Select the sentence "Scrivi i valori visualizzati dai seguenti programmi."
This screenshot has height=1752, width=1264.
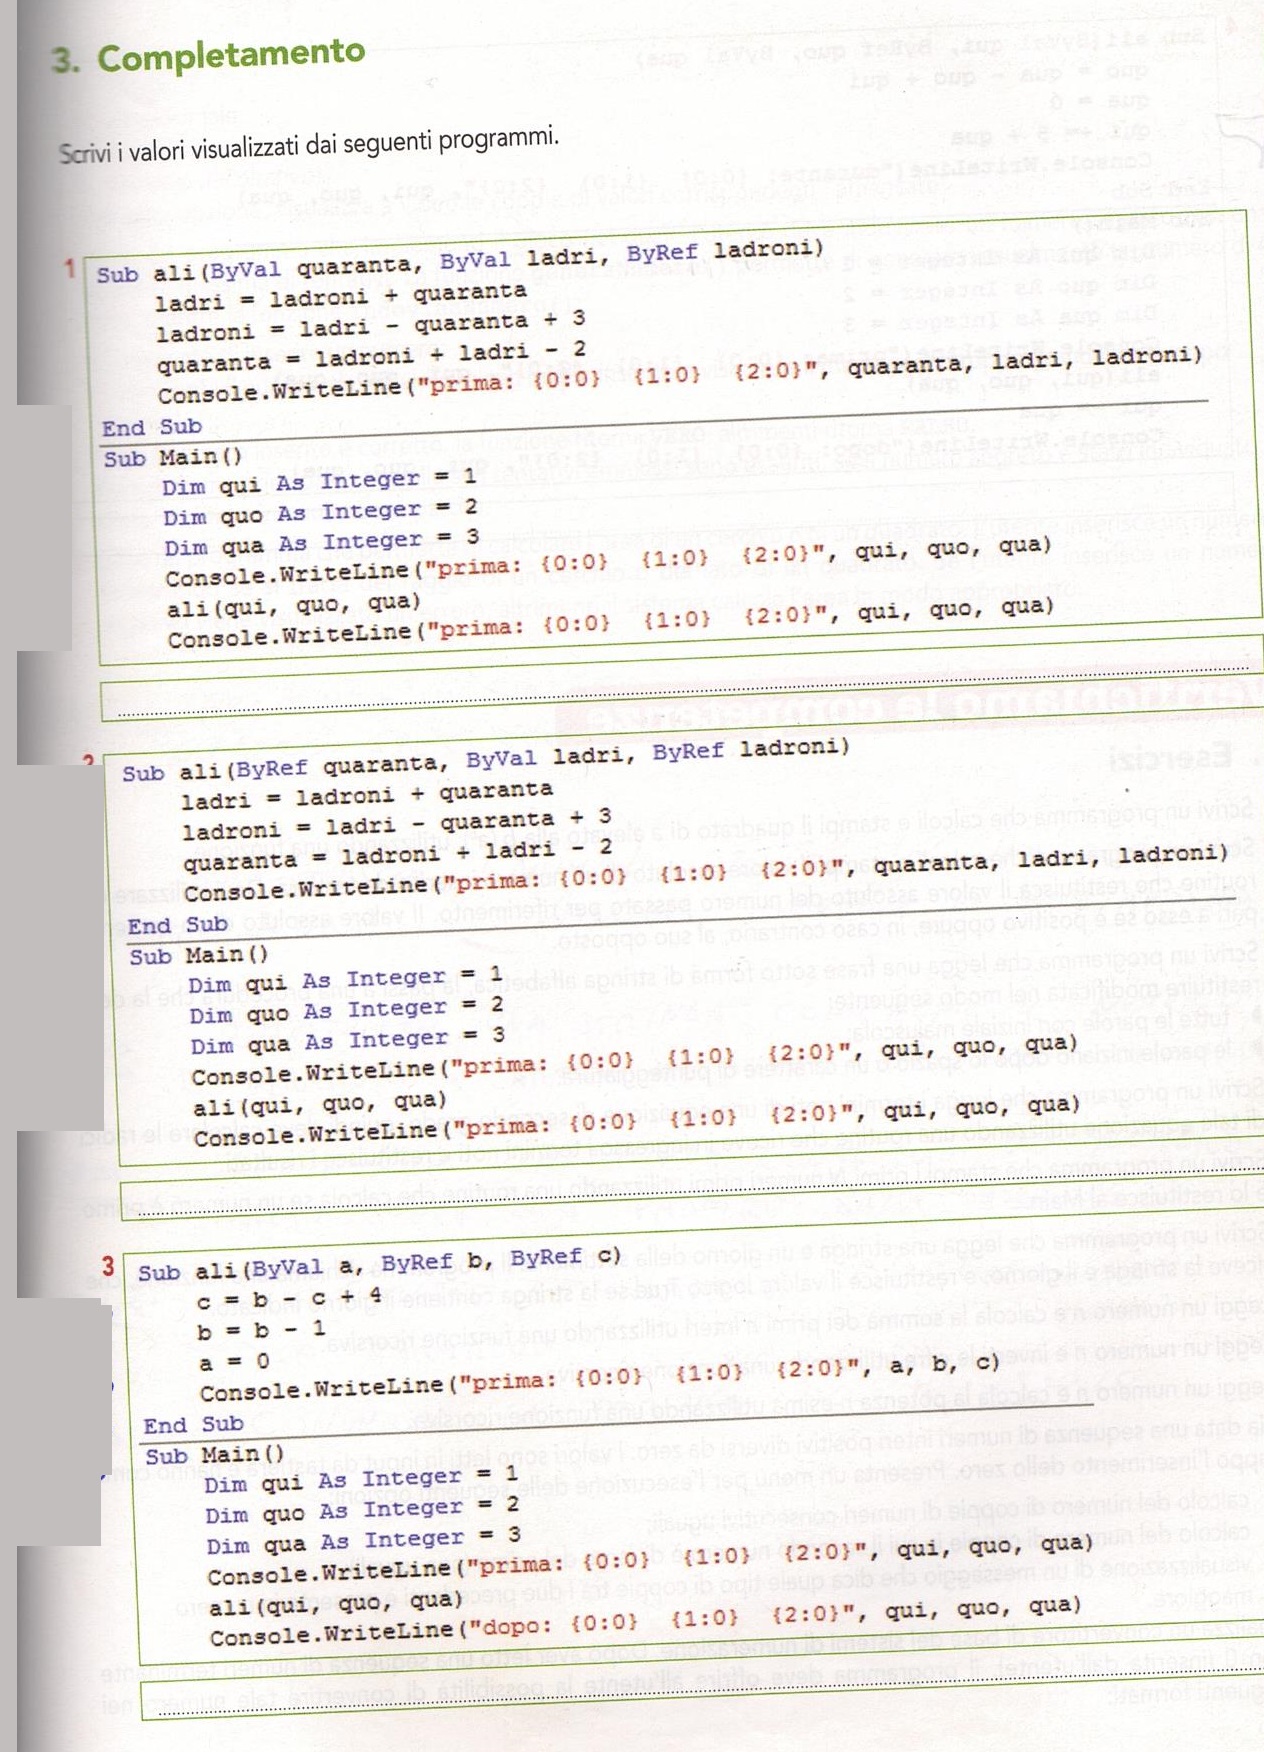tap(308, 144)
